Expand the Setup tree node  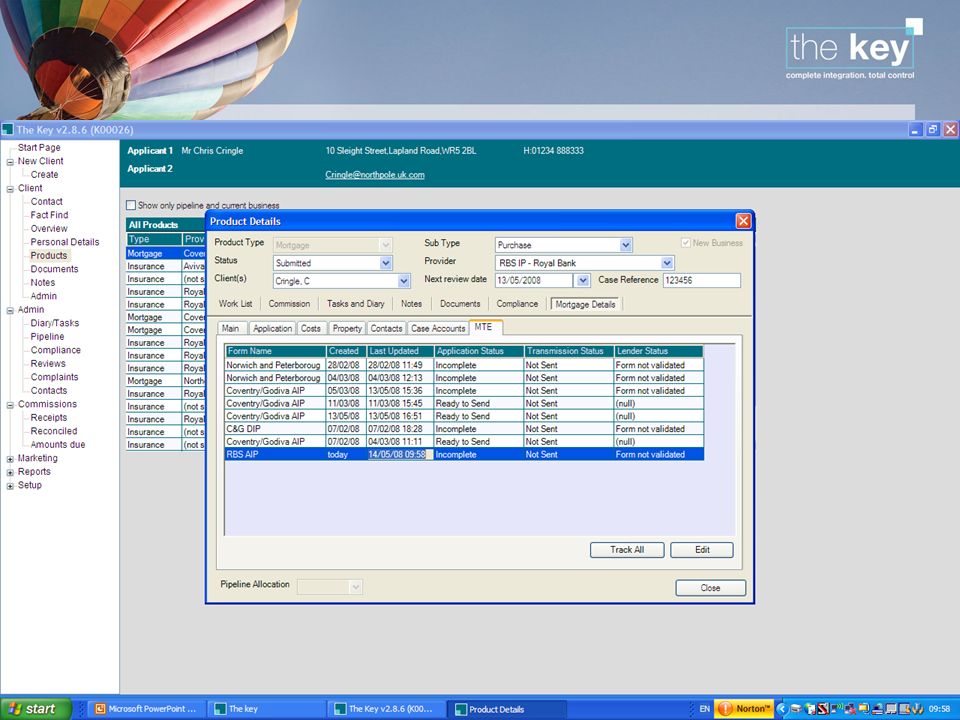pyautogui.click(x=10, y=486)
